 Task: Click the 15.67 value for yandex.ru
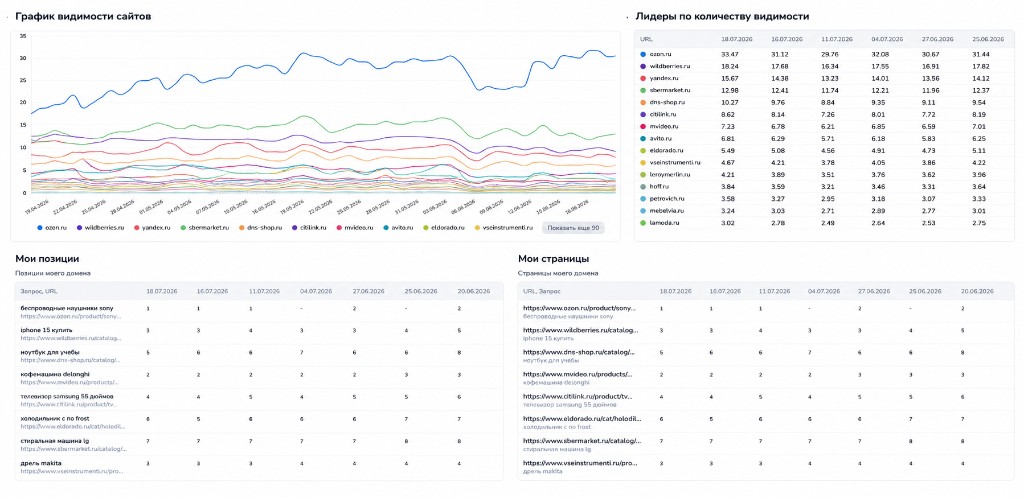click(x=729, y=78)
